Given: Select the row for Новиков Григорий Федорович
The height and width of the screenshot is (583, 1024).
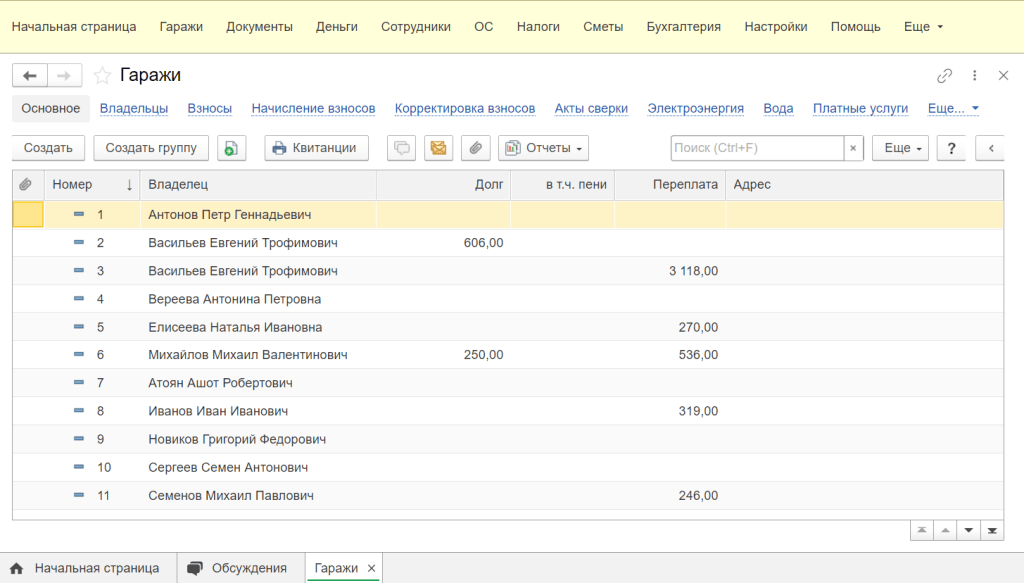Looking at the screenshot, I should pyautogui.click(x=237, y=439).
